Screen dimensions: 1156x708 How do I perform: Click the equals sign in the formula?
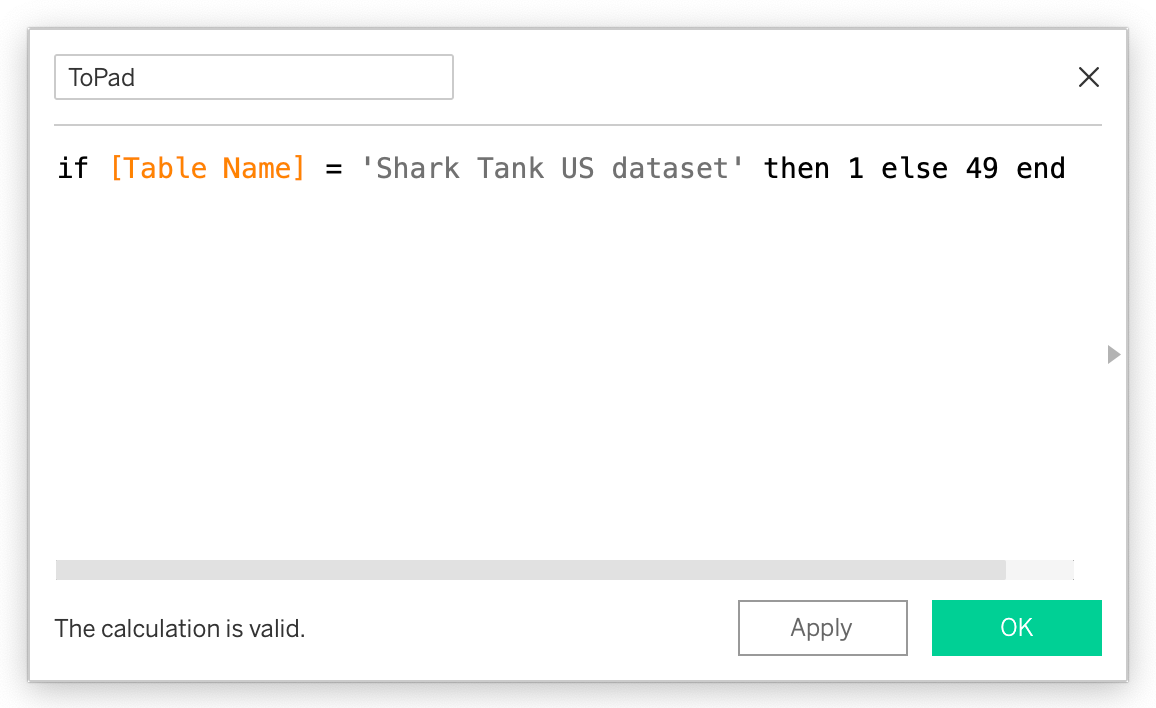point(333,168)
